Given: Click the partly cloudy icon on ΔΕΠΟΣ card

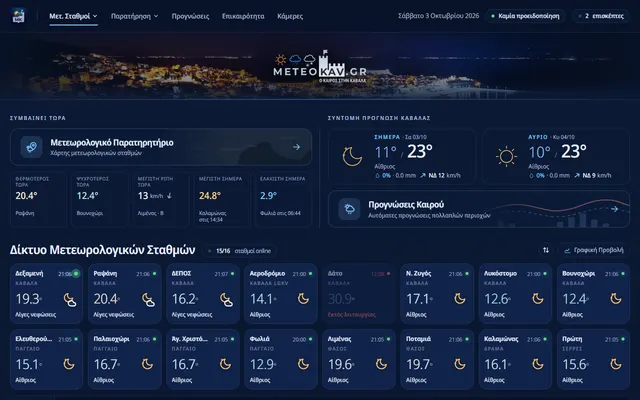Looking at the screenshot, I should [x=226, y=300].
